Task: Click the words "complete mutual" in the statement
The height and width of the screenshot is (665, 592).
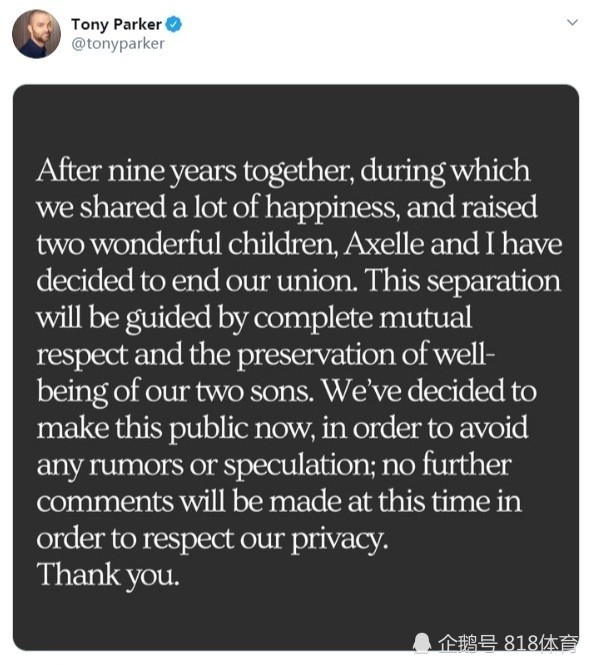Action: click(363, 319)
